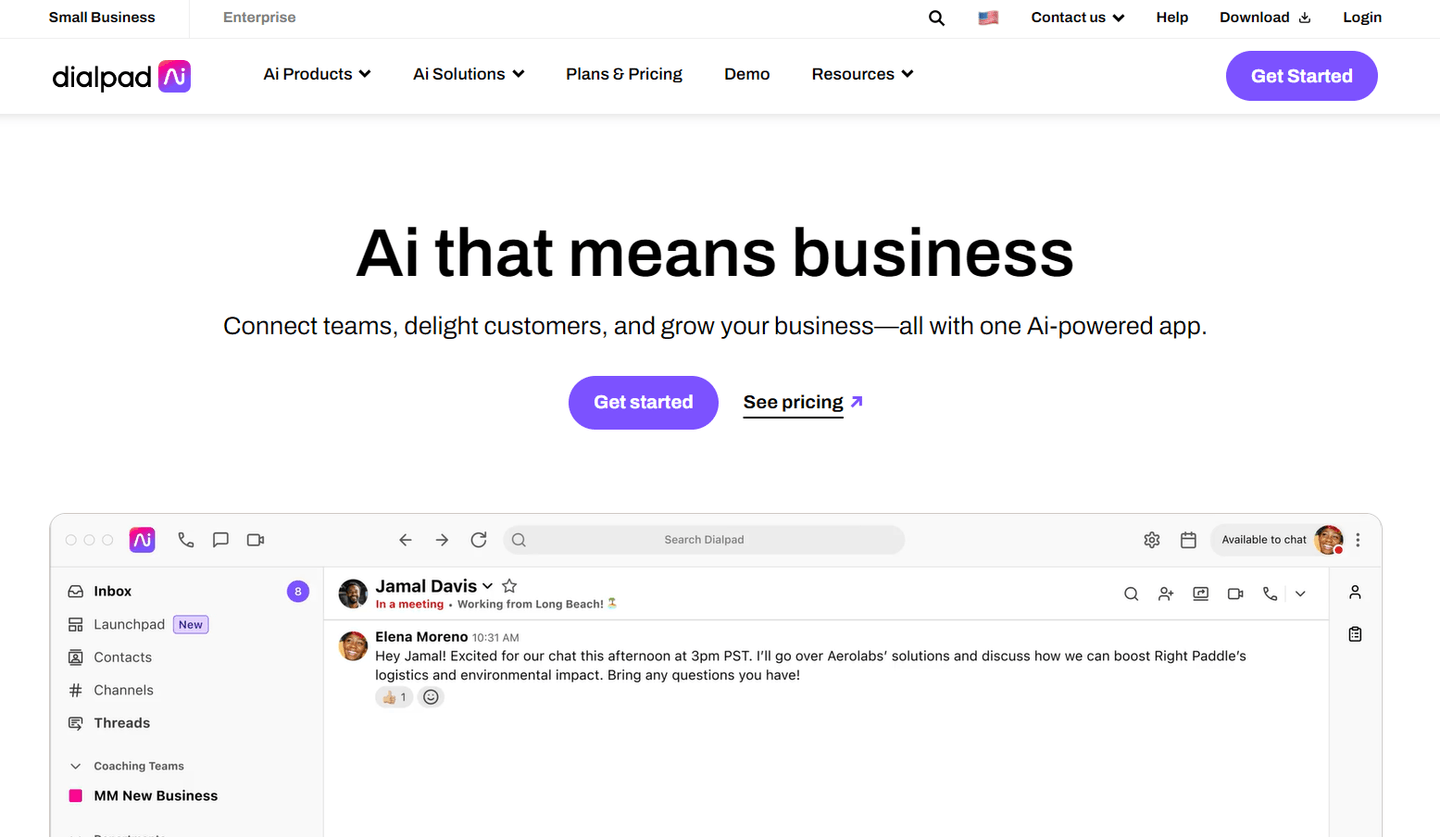Star the Jamal Davis conversation
Image resolution: width=1440 pixels, height=837 pixels.
point(509,586)
